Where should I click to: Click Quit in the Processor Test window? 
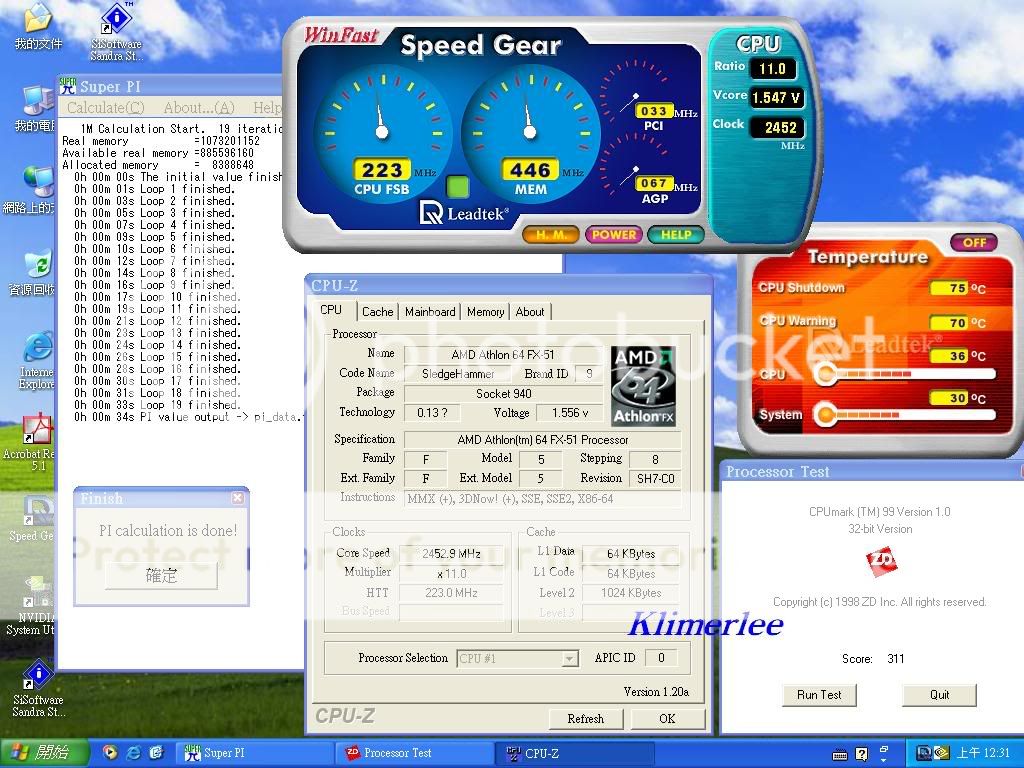click(940, 695)
